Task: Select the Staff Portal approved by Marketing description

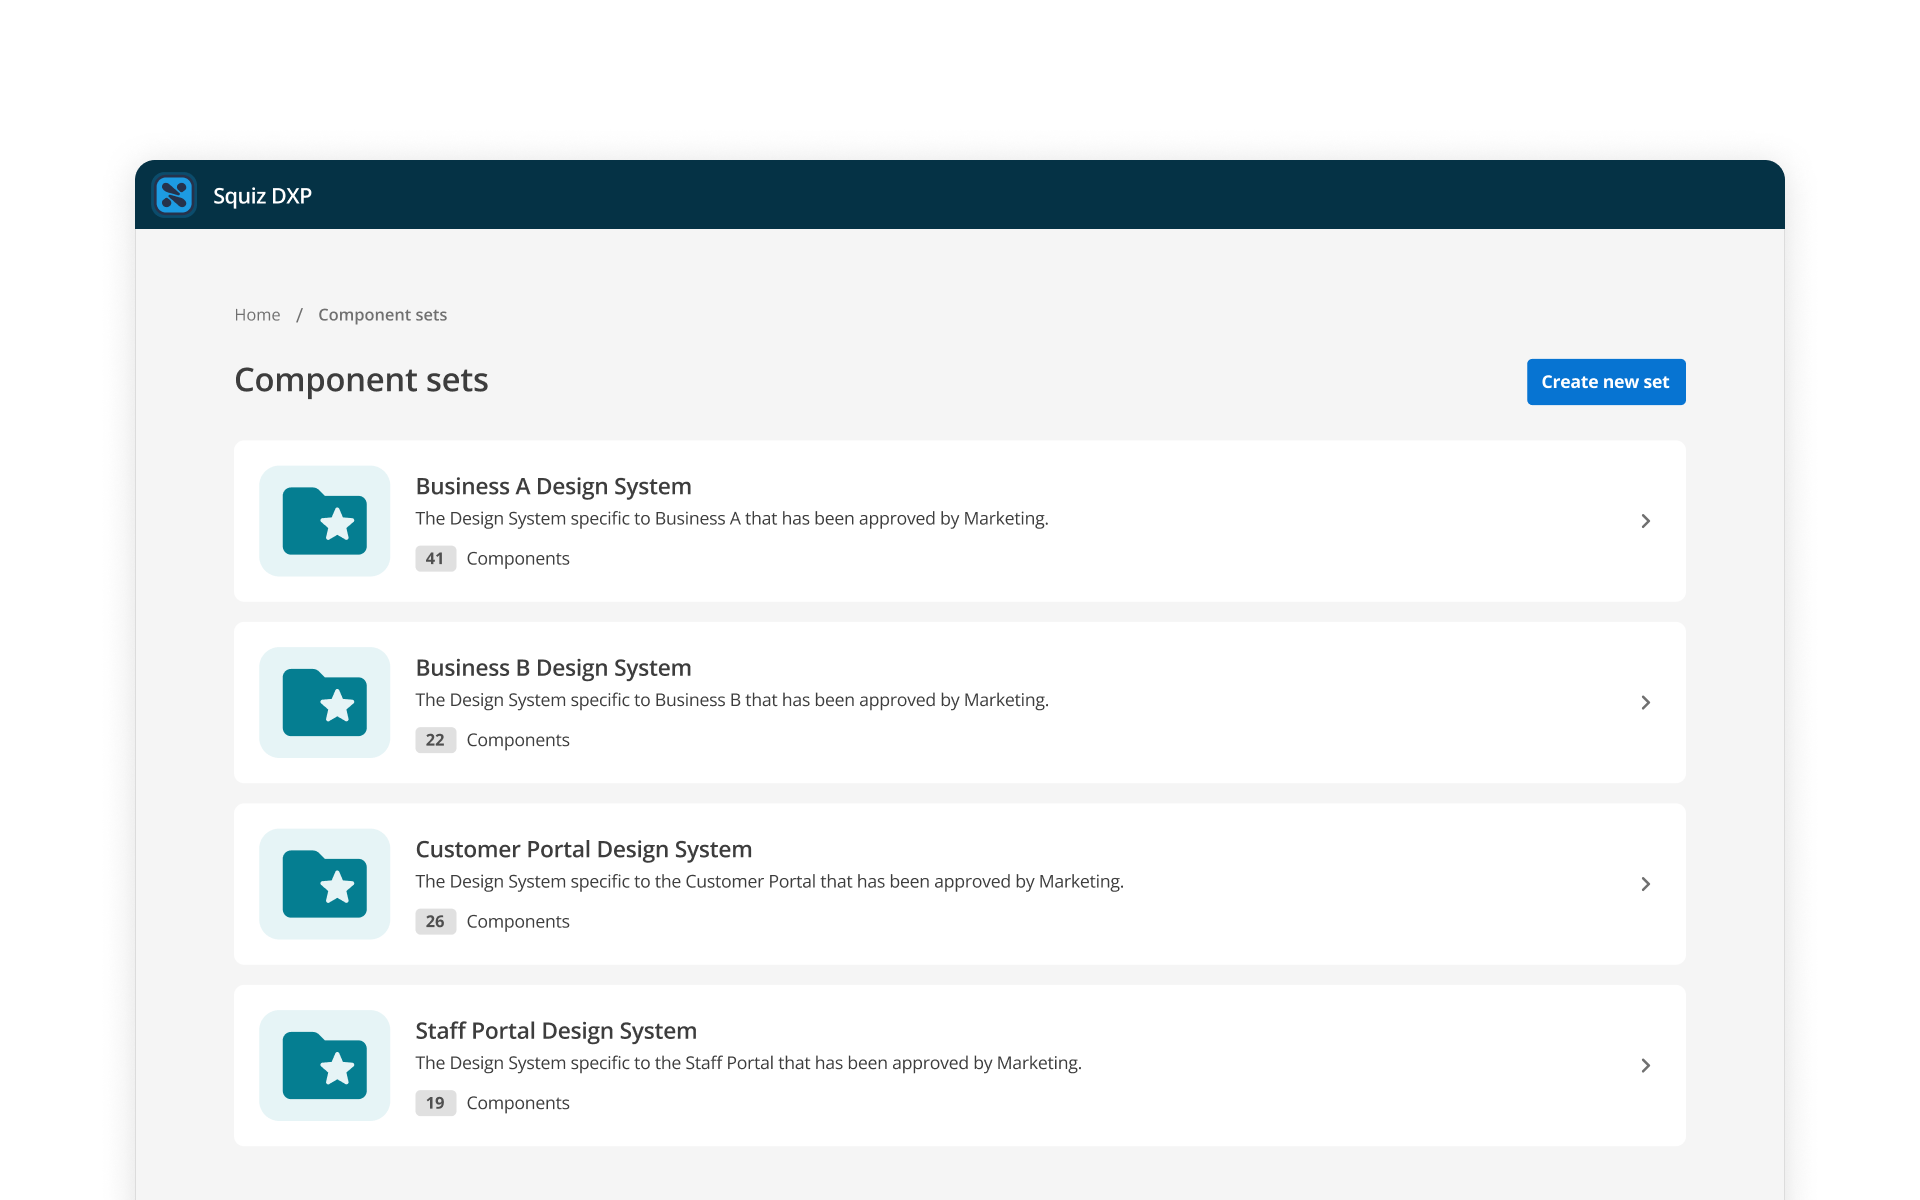Action: tap(749, 1063)
